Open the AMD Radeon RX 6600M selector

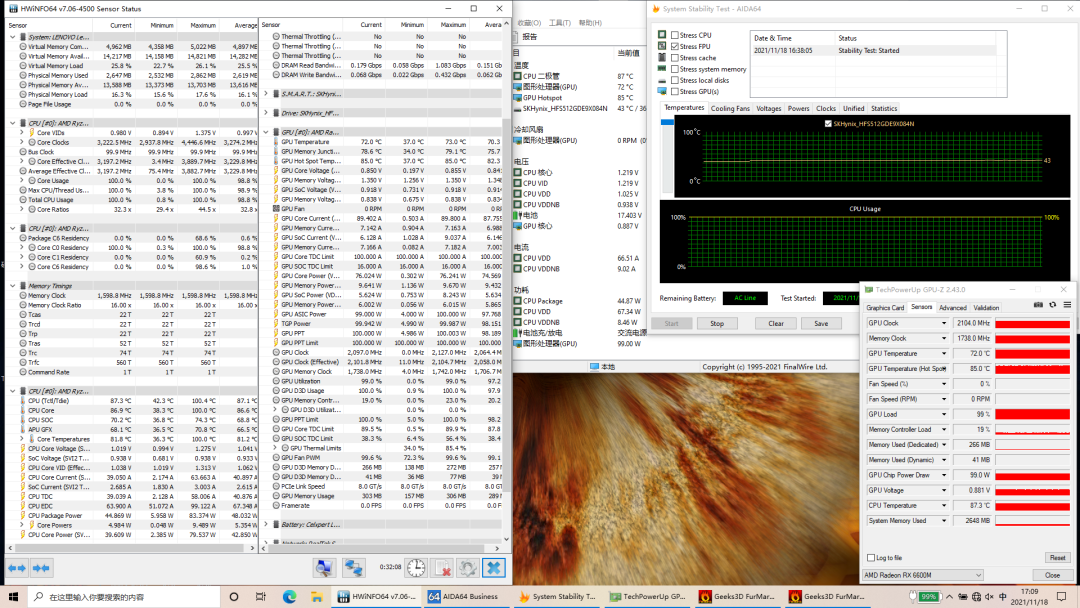click(922, 575)
